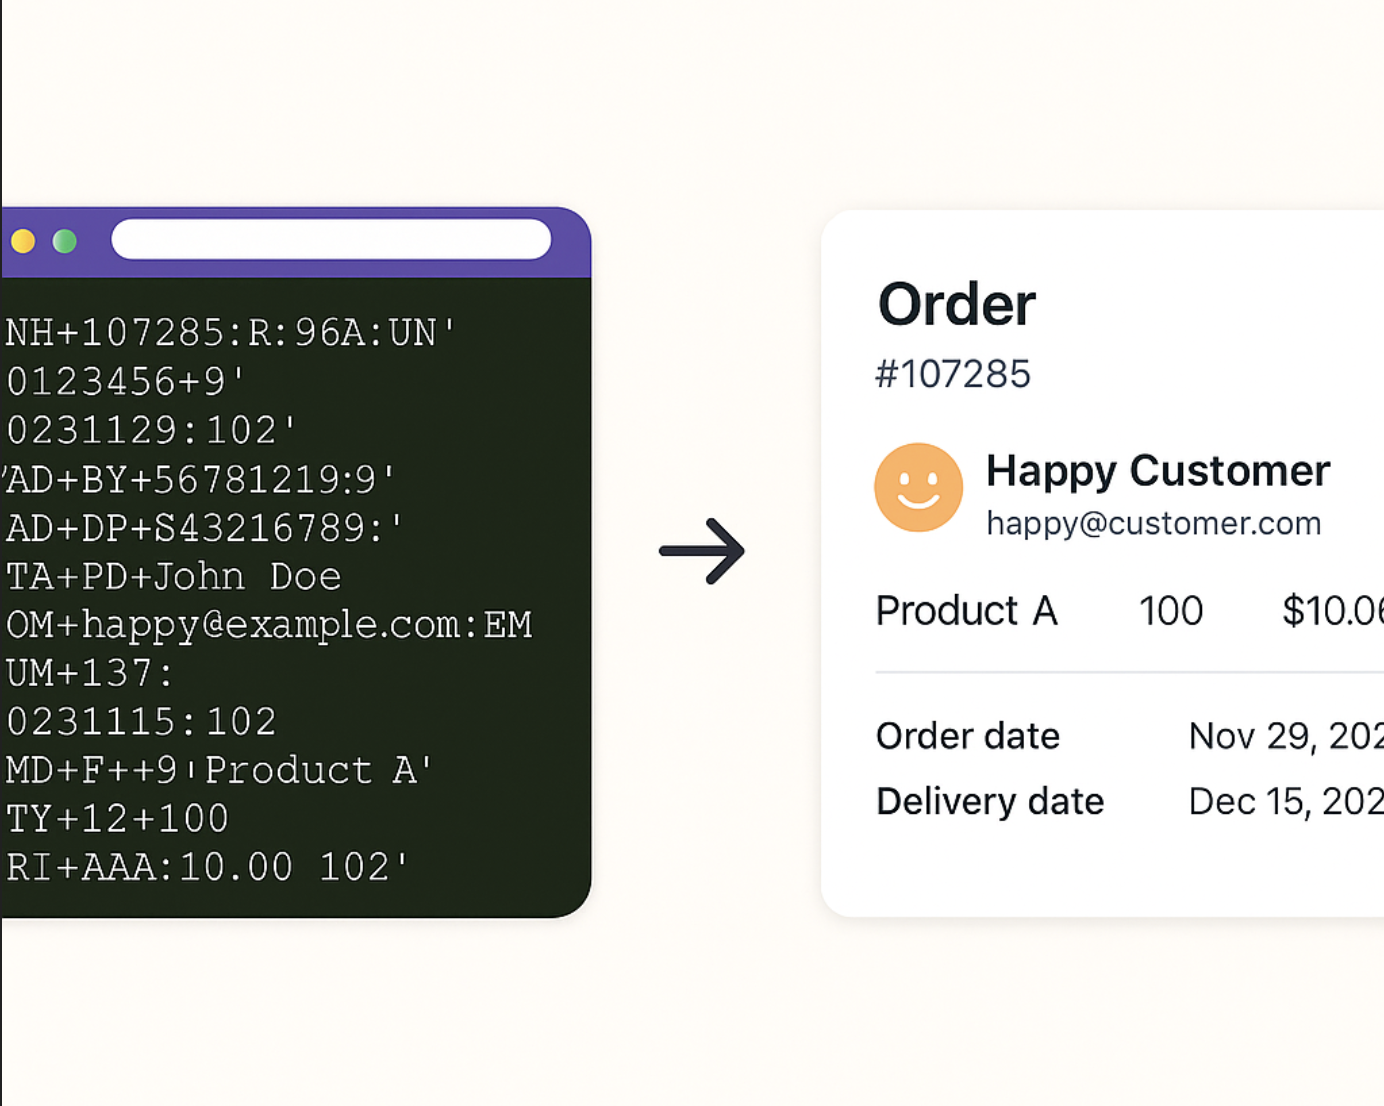This screenshot has height=1106, width=1384.
Task: Click the happy@example.com code line
Action: tap(269, 625)
